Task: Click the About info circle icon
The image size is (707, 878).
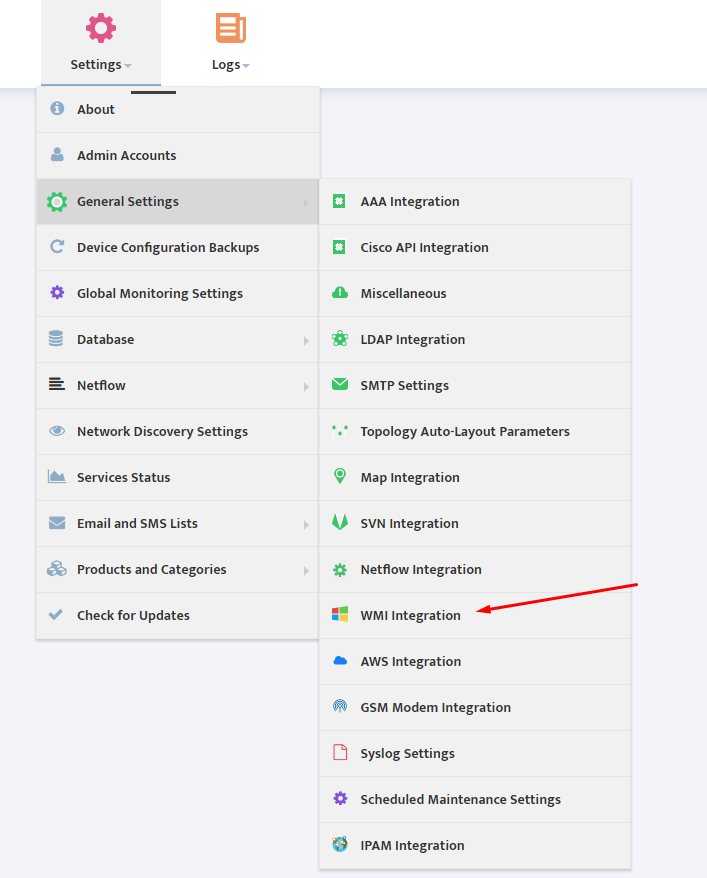Action: pyautogui.click(x=57, y=108)
